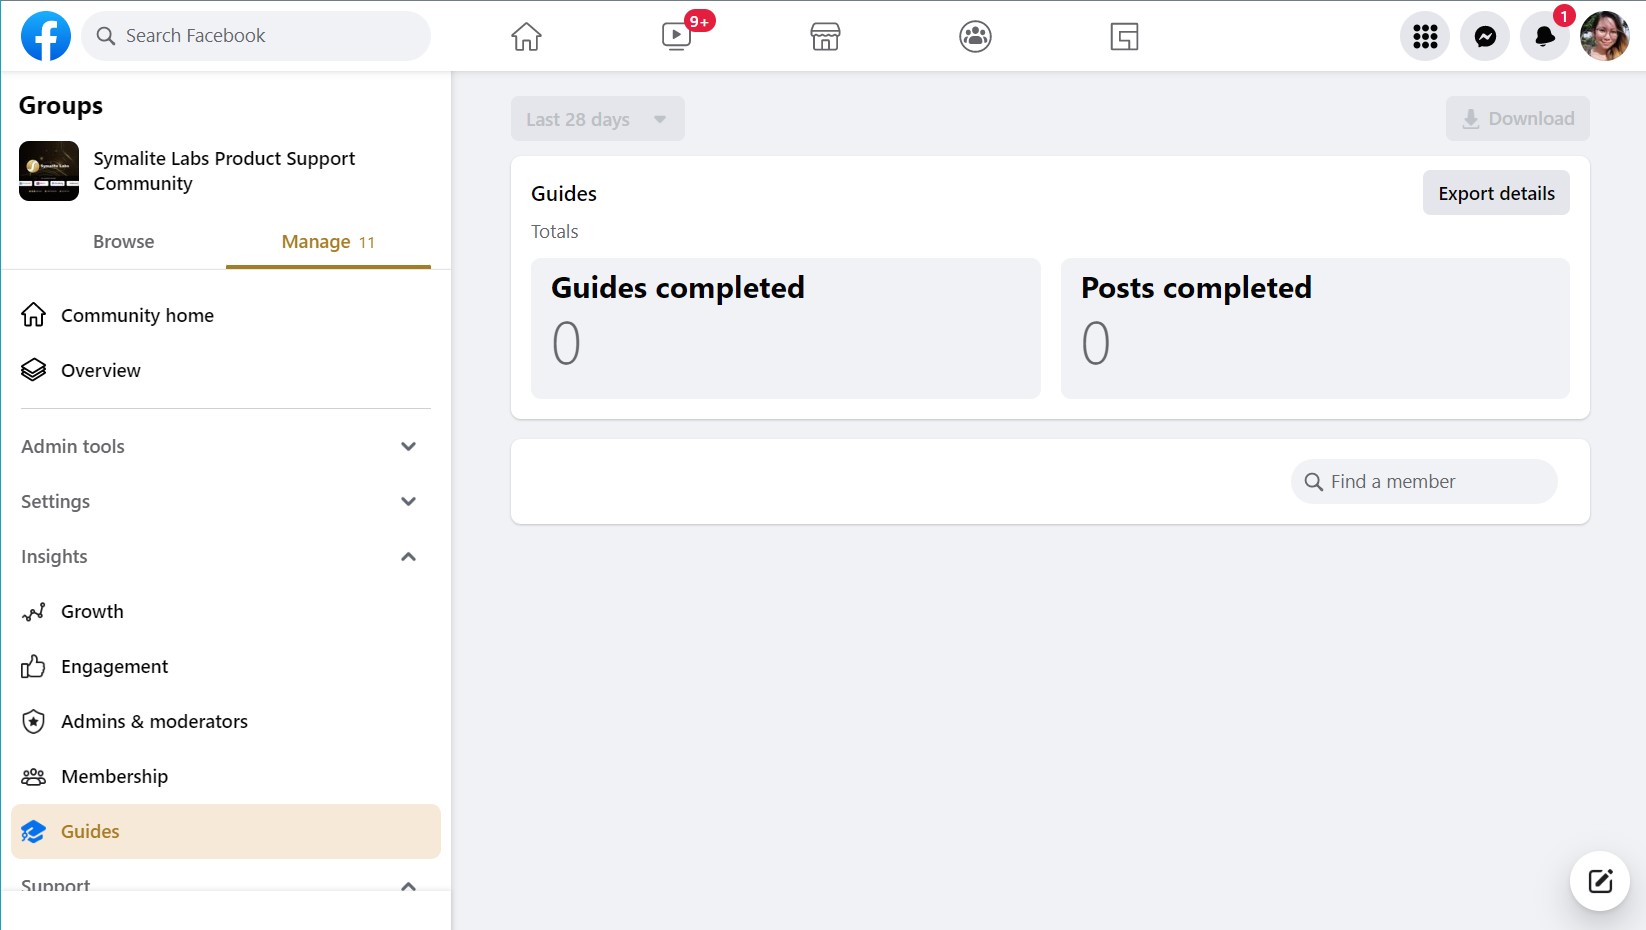
Task: Expand the Admin tools section
Action: [407, 446]
